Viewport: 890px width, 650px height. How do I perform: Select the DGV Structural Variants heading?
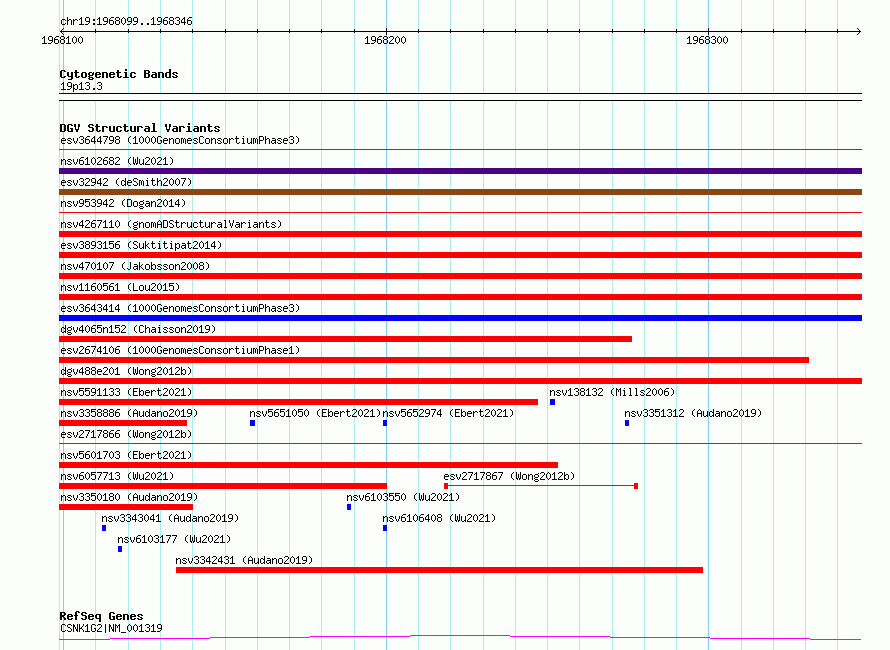pyautogui.click(x=140, y=128)
